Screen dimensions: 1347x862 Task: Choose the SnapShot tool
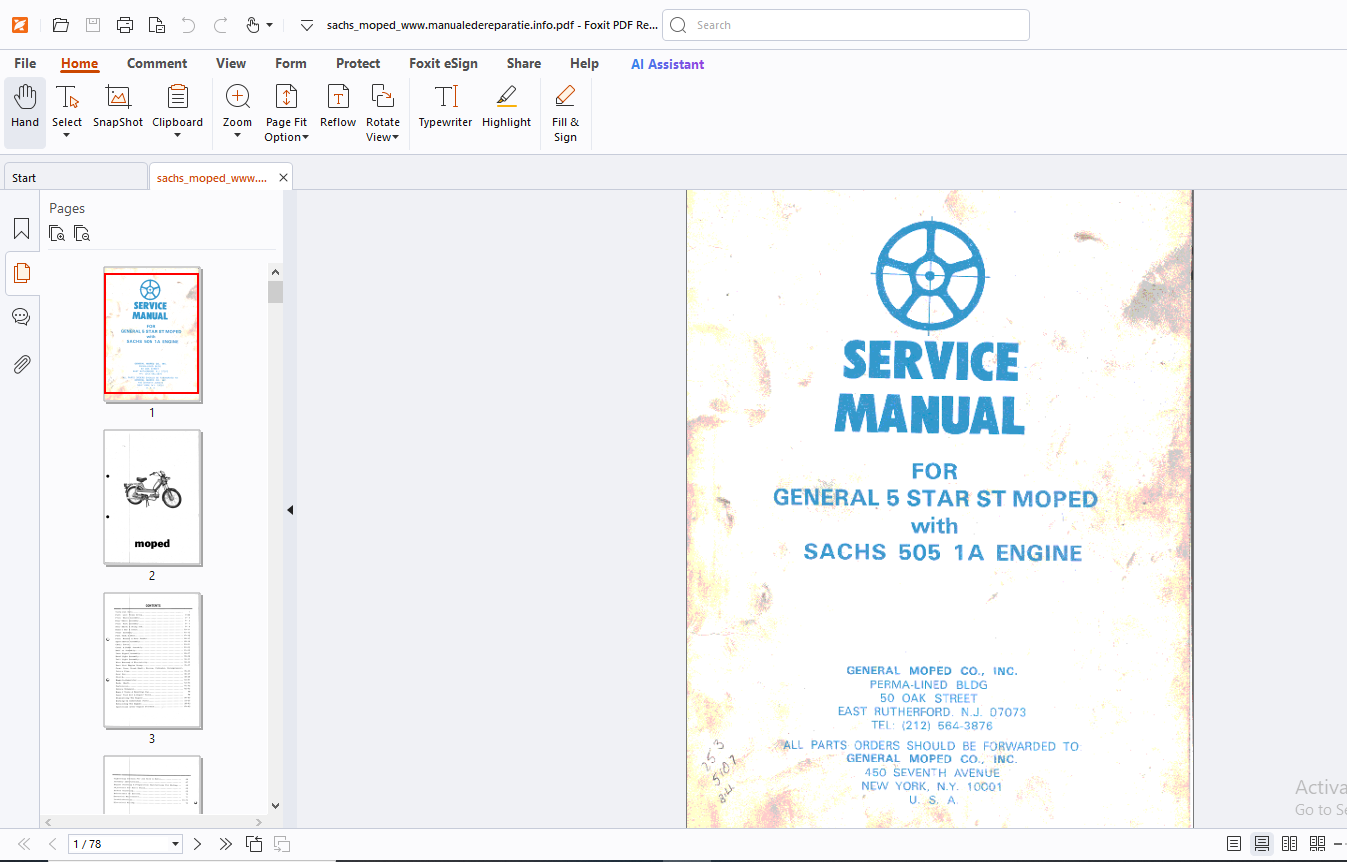tap(118, 108)
